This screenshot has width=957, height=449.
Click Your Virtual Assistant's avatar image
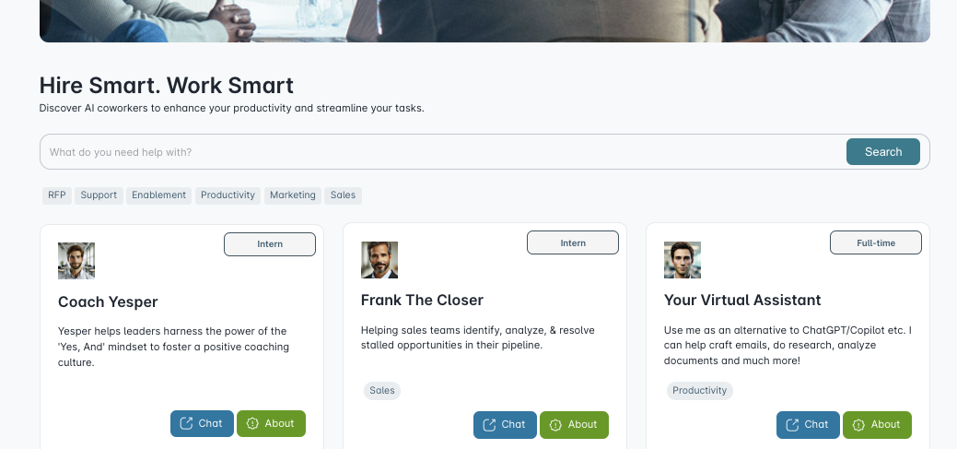tap(682, 260)
